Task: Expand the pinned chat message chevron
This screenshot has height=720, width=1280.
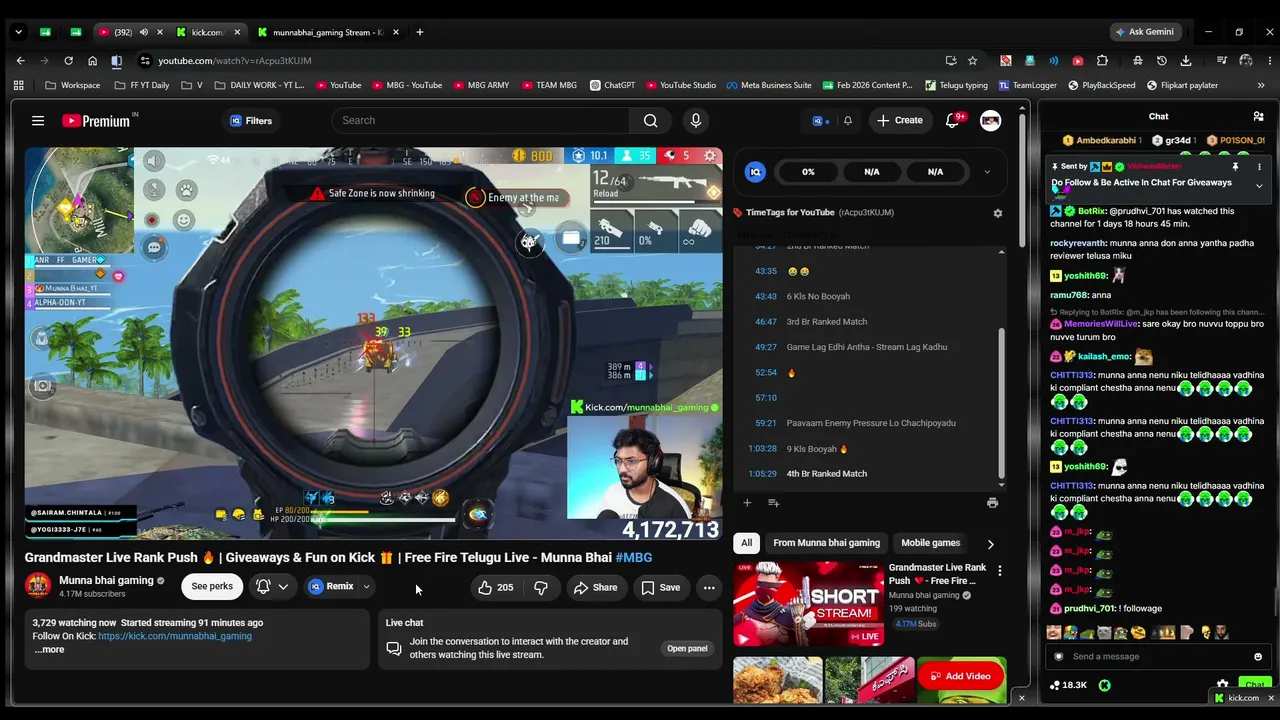Action: (x=1259, y=186)
